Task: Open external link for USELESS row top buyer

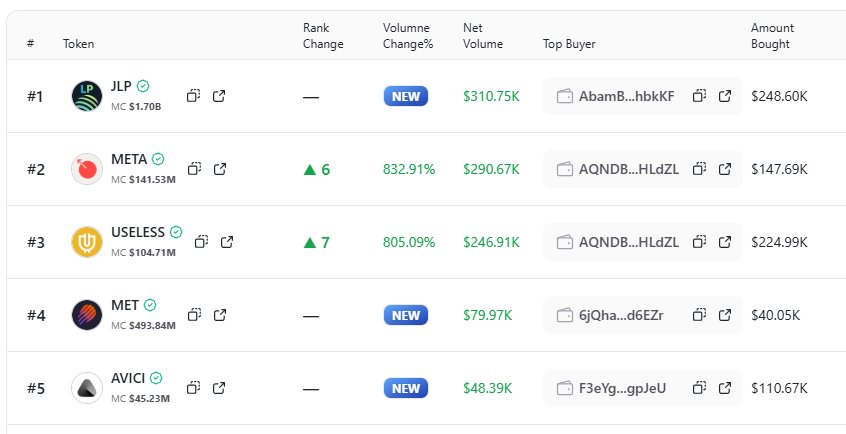Action: [x=725, y=242]
